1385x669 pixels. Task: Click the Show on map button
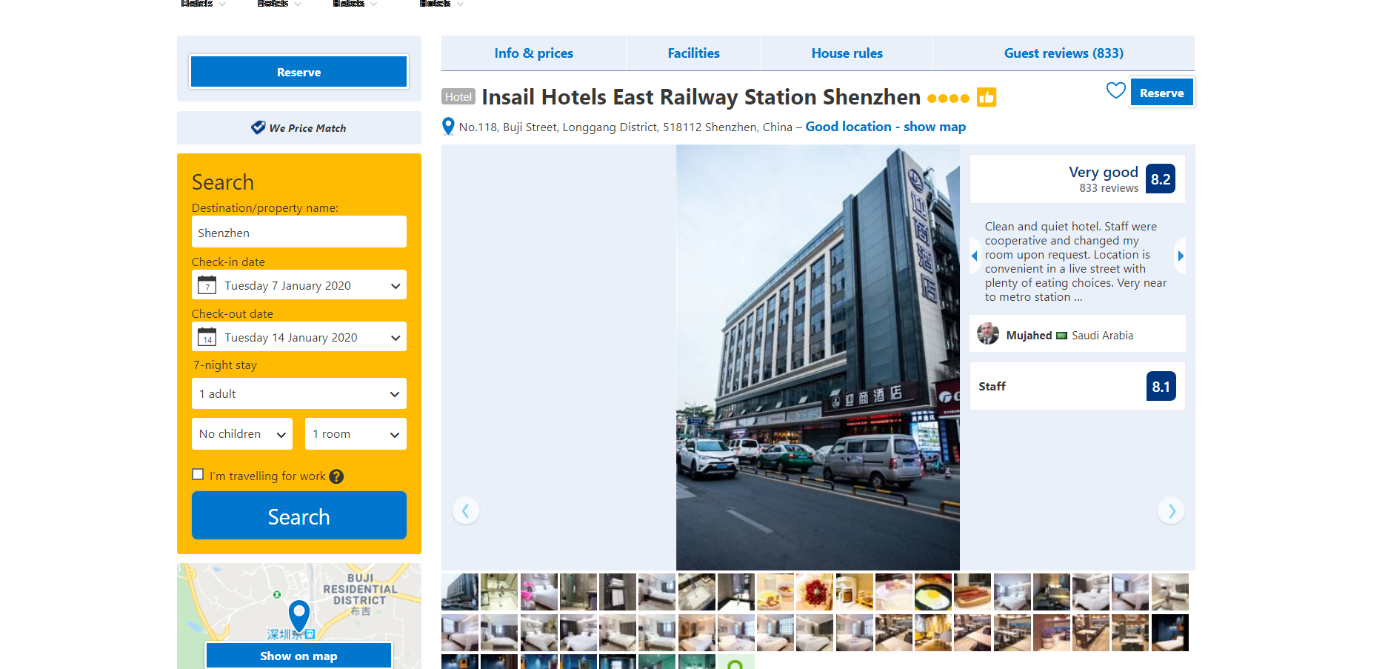(x=299, y=656)
